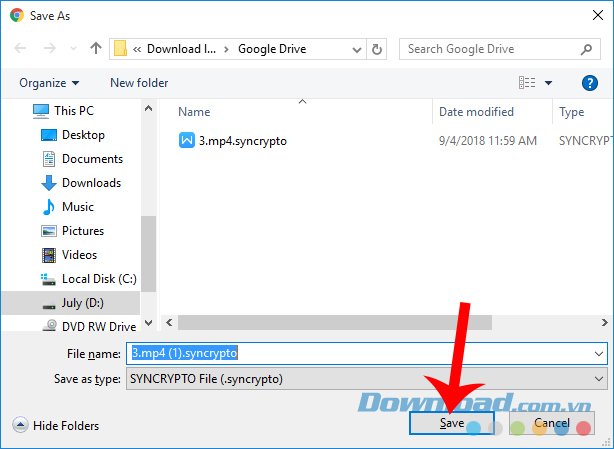Image resolution: width=614 pixels, height=449 pixels.
Task: Focus the Search Google Drive field
Action: click(x=500, y=49)
